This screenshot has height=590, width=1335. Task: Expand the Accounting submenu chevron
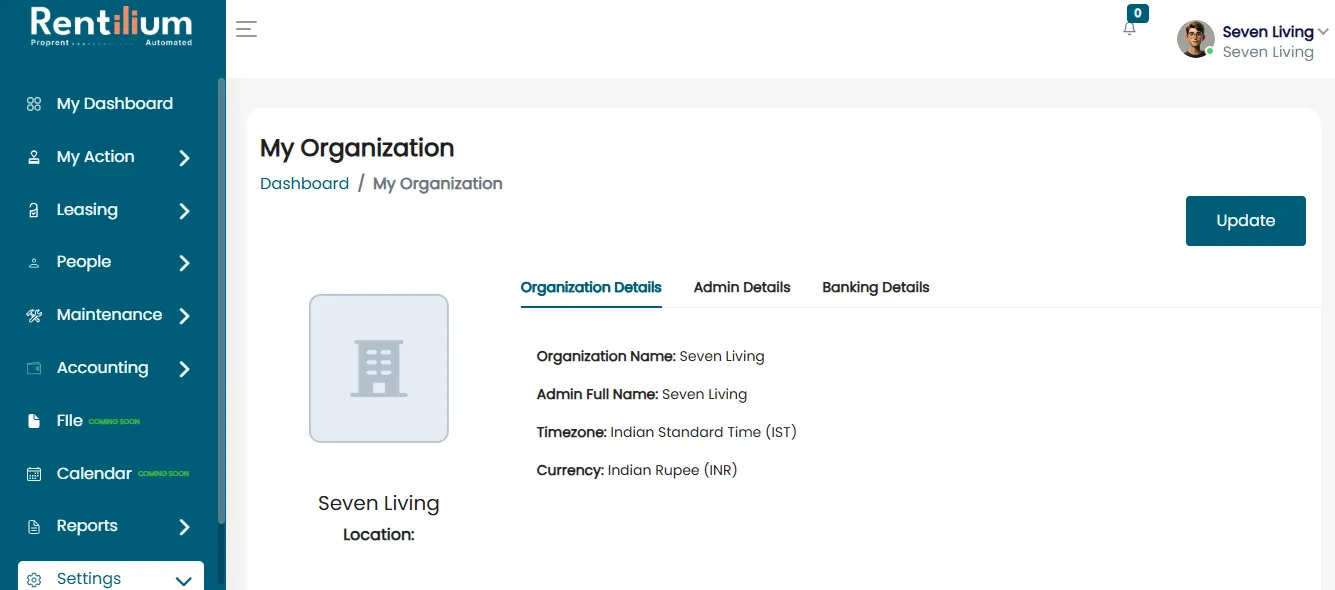[x=184, y=369]
